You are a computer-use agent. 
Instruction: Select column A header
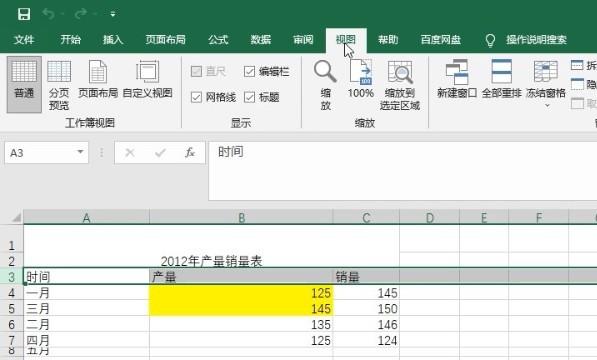coord(86,217)
